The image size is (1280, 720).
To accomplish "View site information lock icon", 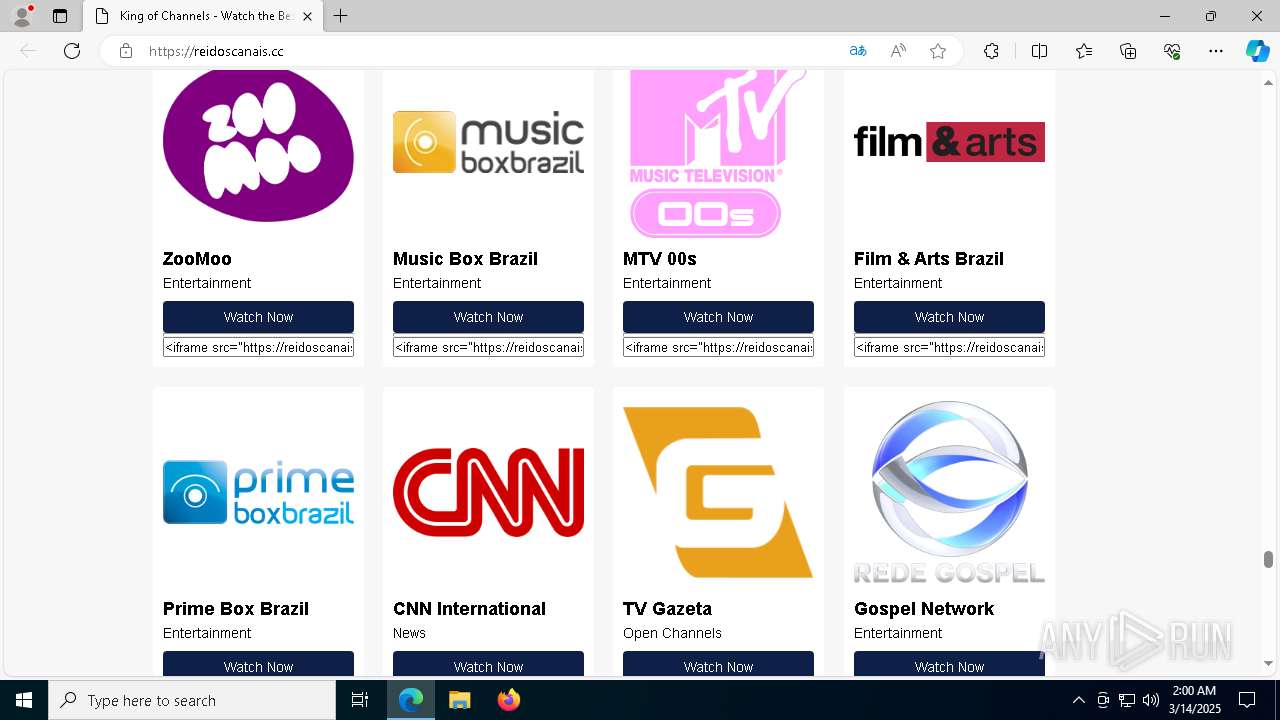I will (x=126, y=51).
